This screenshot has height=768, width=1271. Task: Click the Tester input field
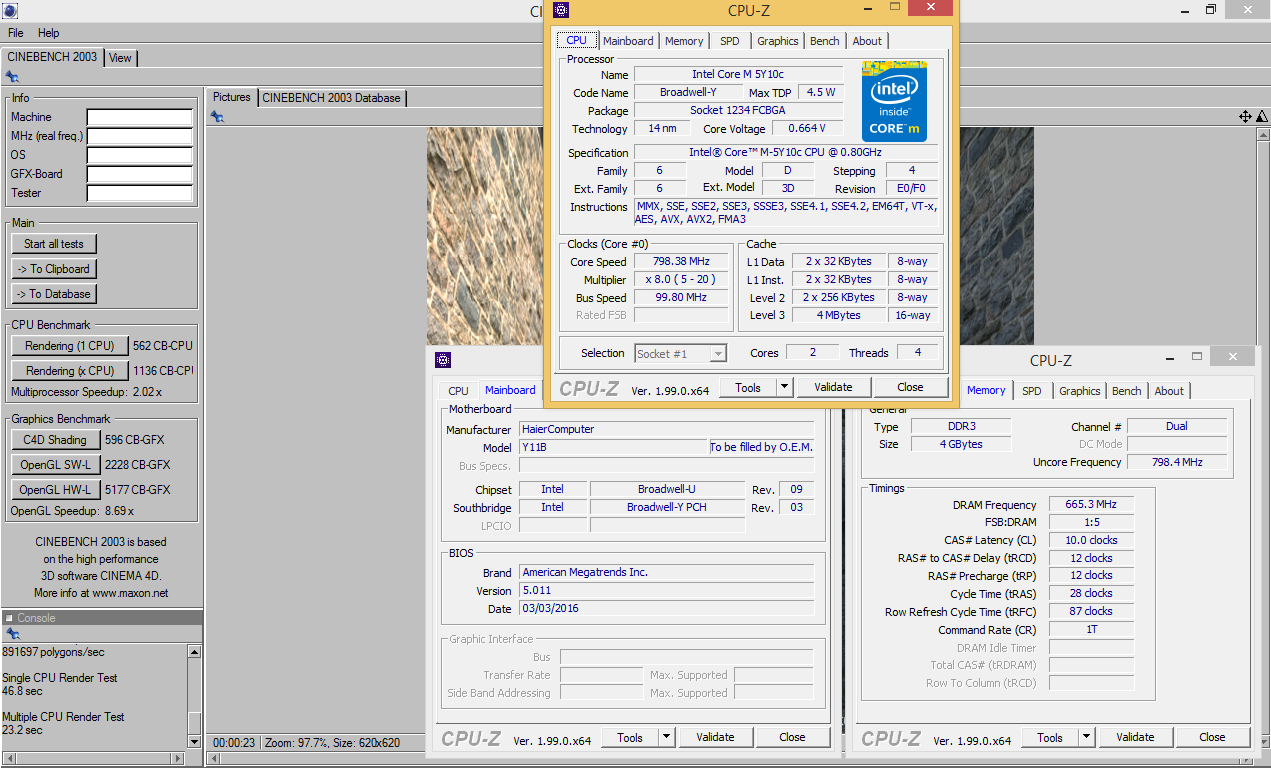(x=139, y=193)
